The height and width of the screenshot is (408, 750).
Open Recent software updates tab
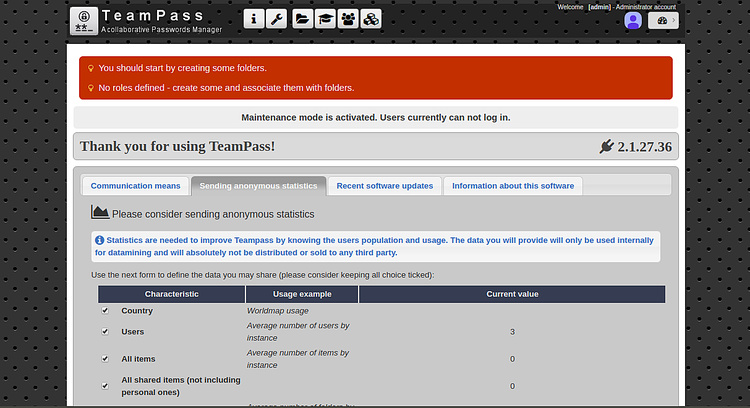[385, 186]
